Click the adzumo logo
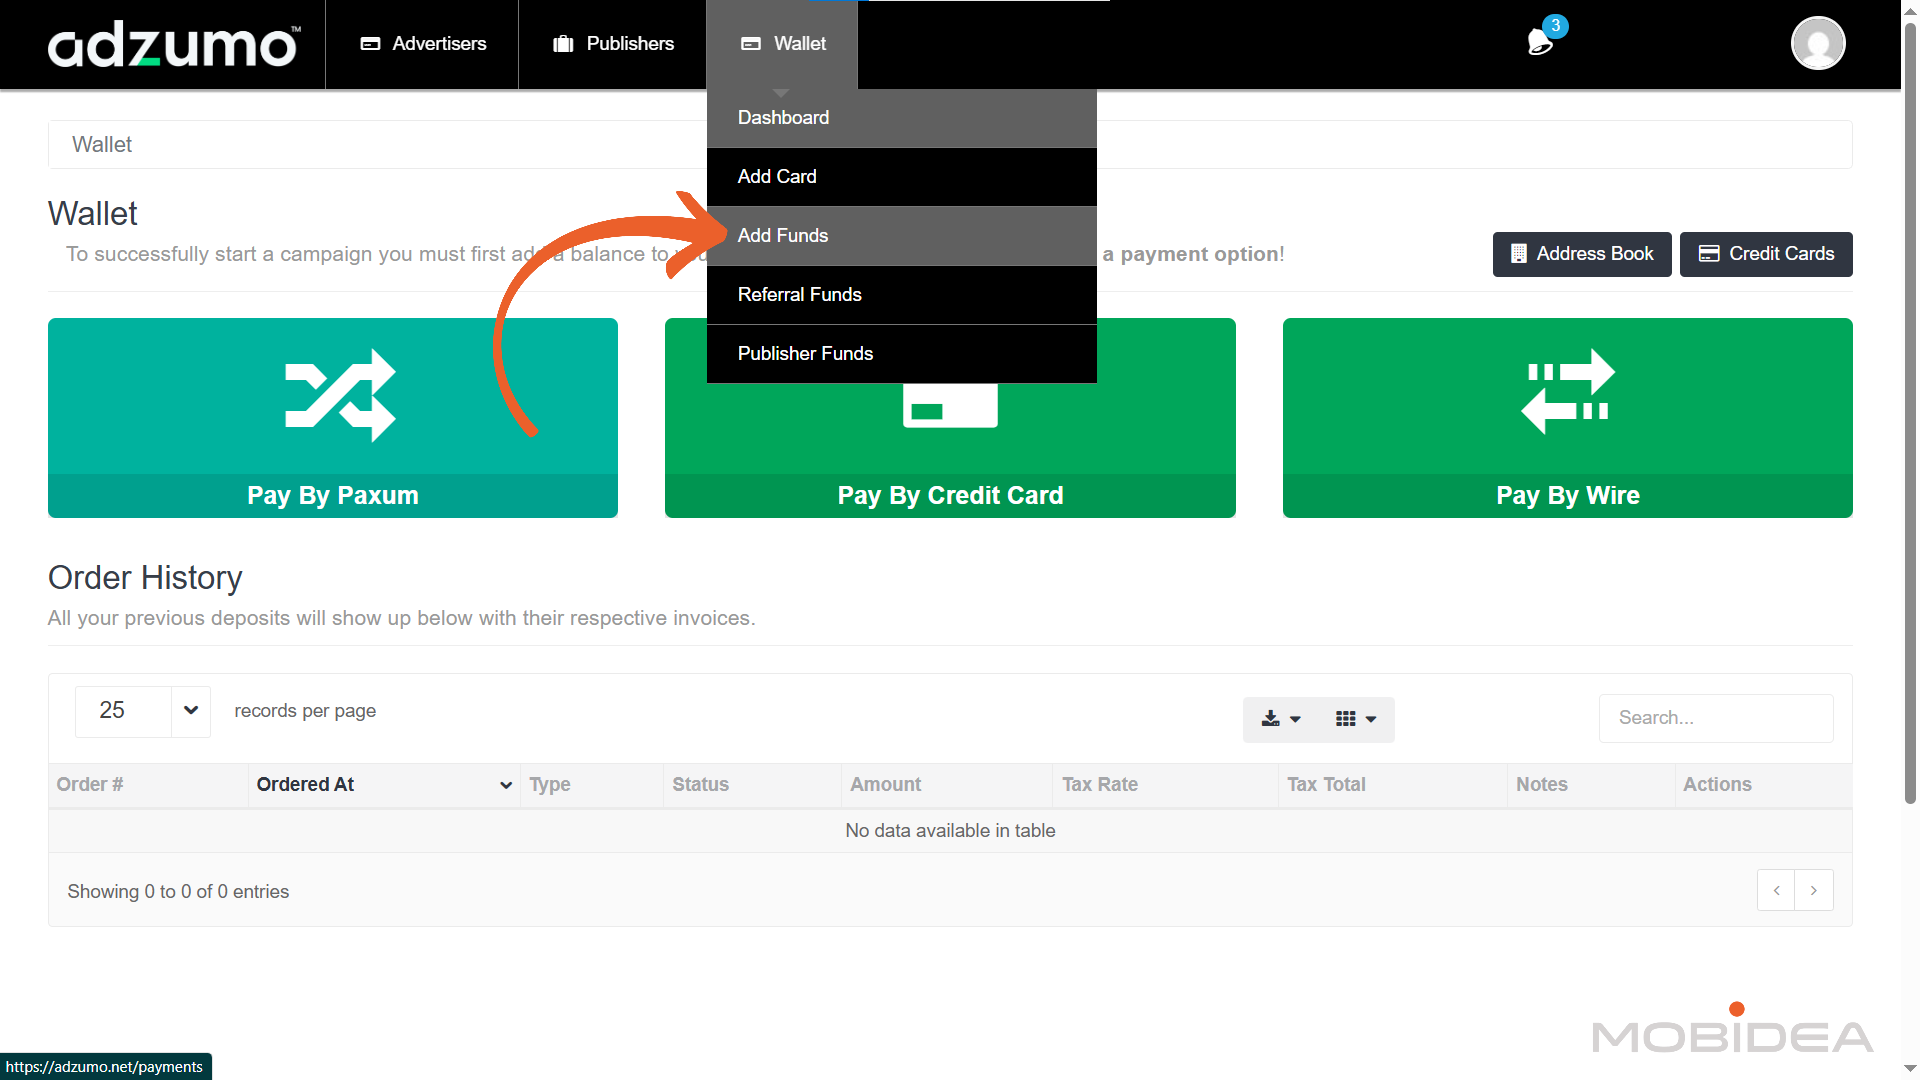Viewport: 1920px width, 1080px height. click(x=173, y=45)
